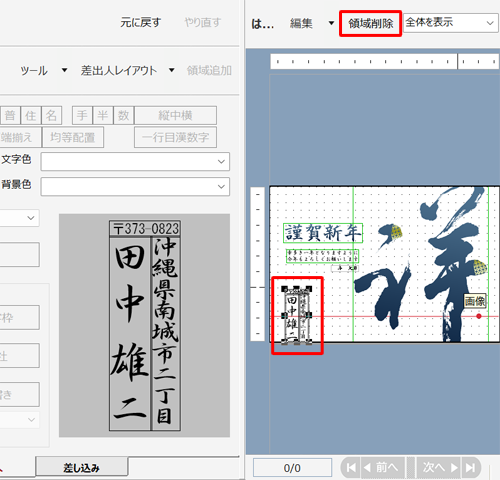This screenshot has width=500, height=480.
Task: Open the 差出人レイアウト menu
Action: click(x=119, y=71)
